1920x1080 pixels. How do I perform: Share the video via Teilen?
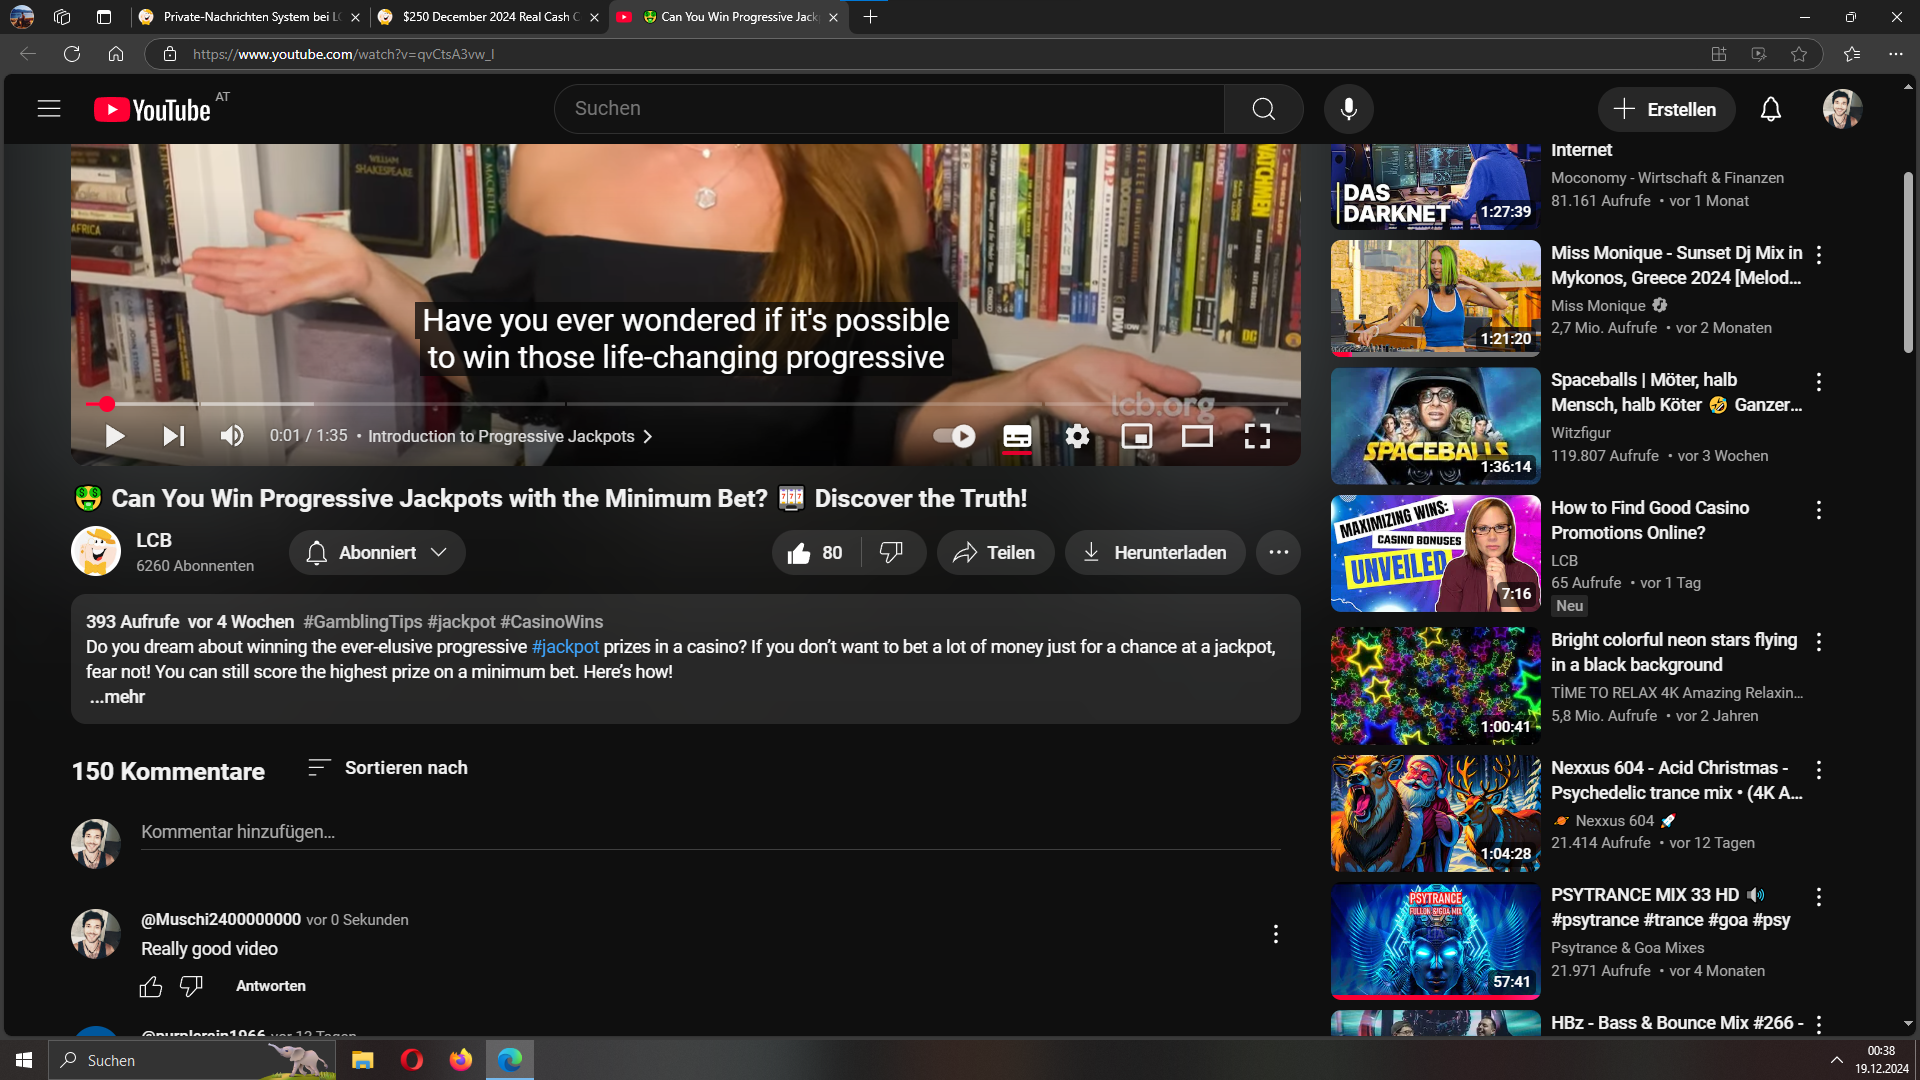pos(995,553)
